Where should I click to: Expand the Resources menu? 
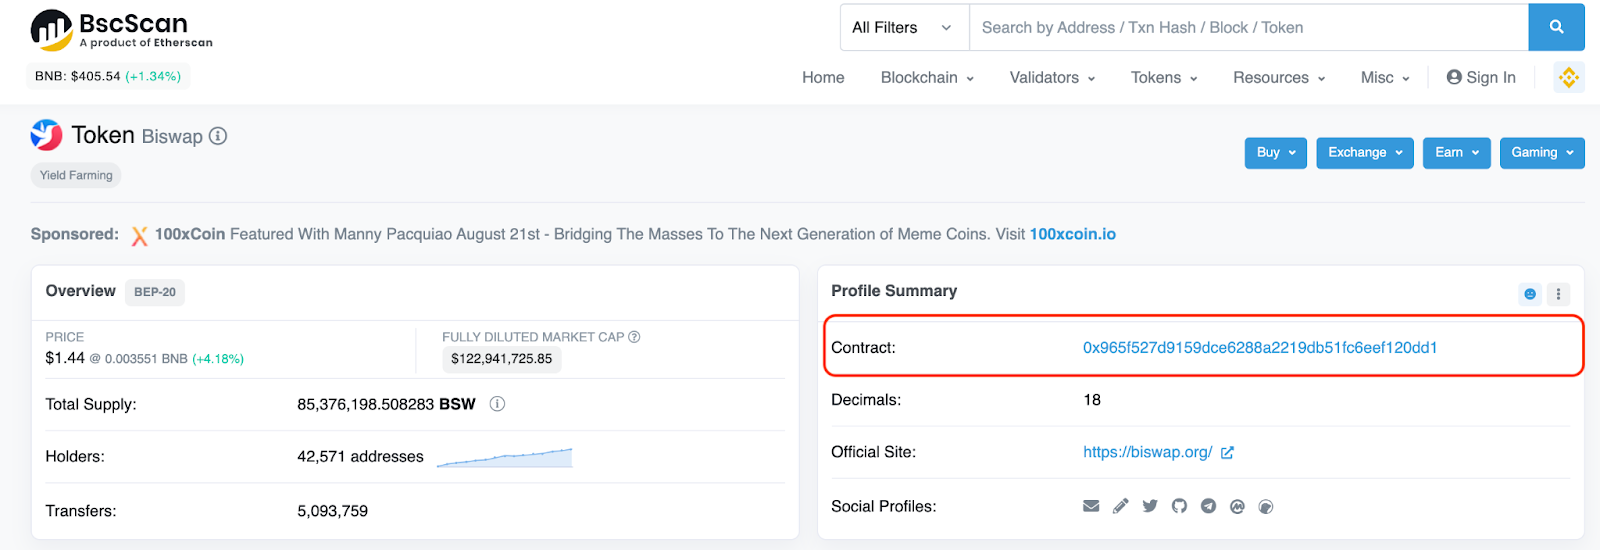(1279, 78)
